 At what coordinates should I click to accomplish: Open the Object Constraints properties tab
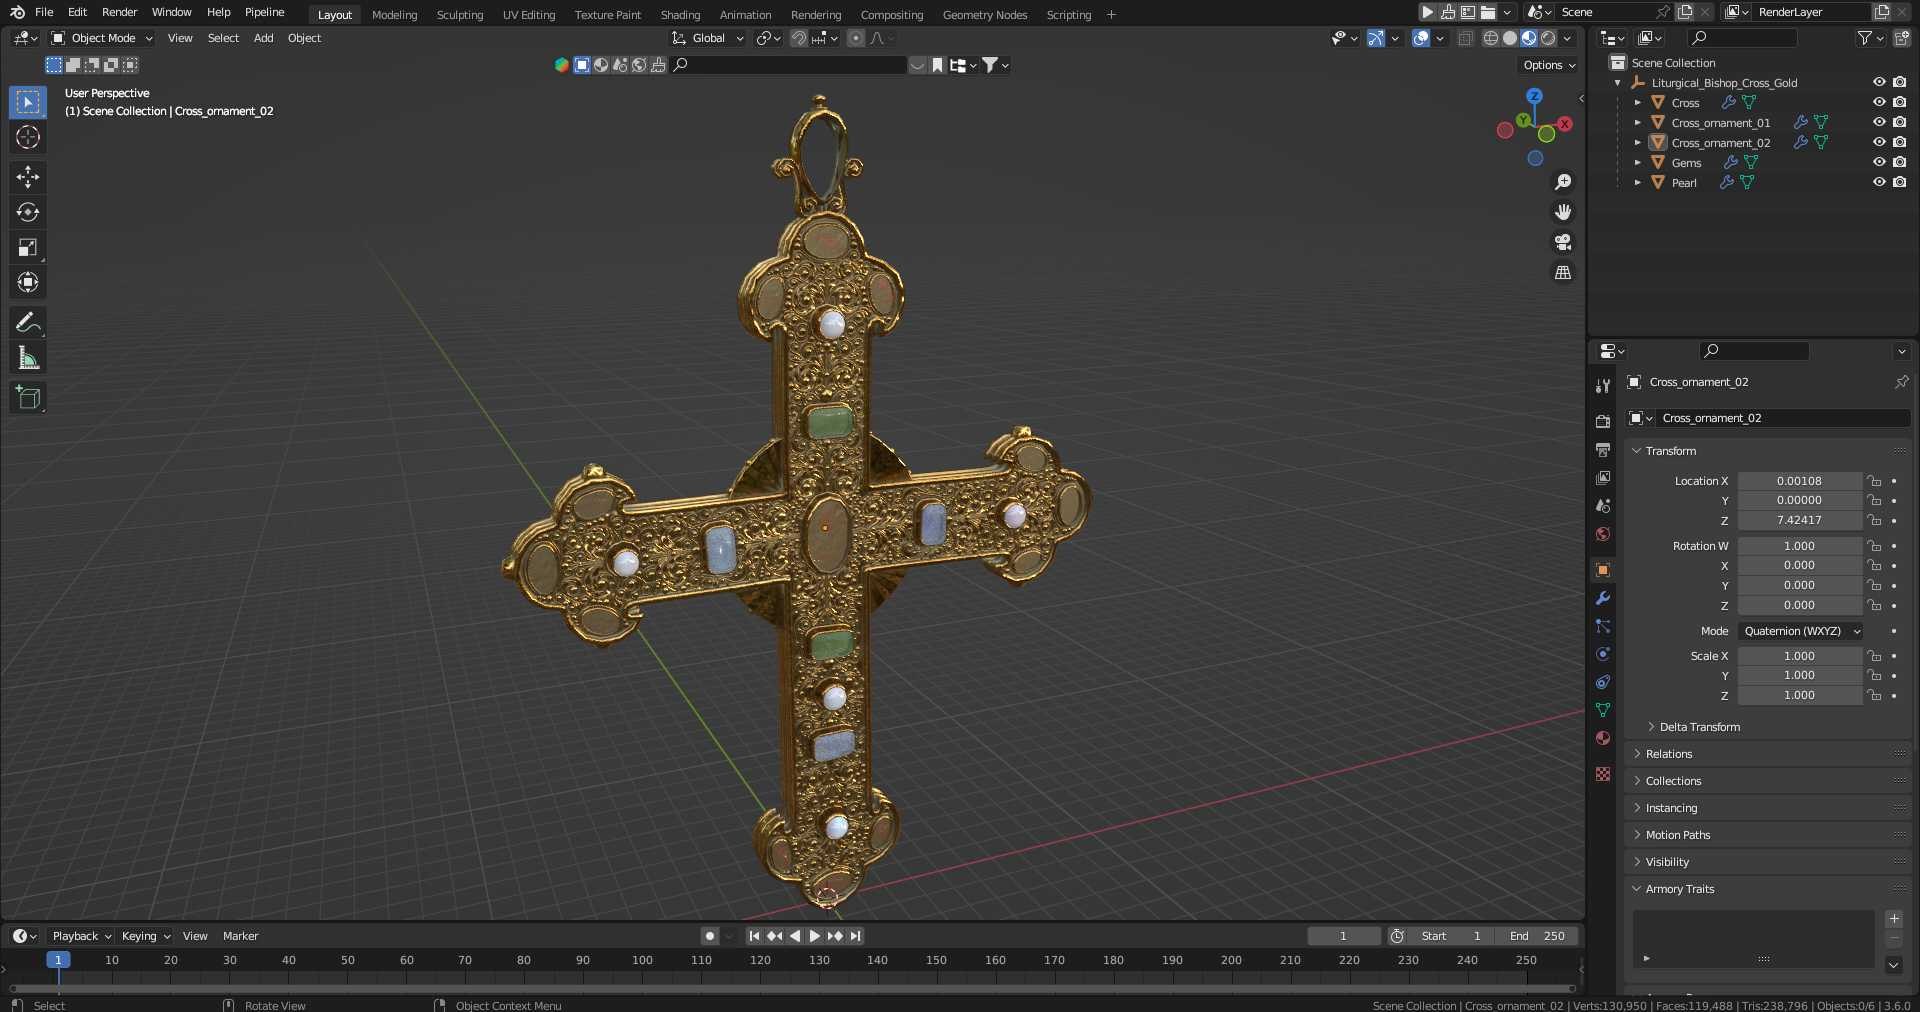[1603, 682]
